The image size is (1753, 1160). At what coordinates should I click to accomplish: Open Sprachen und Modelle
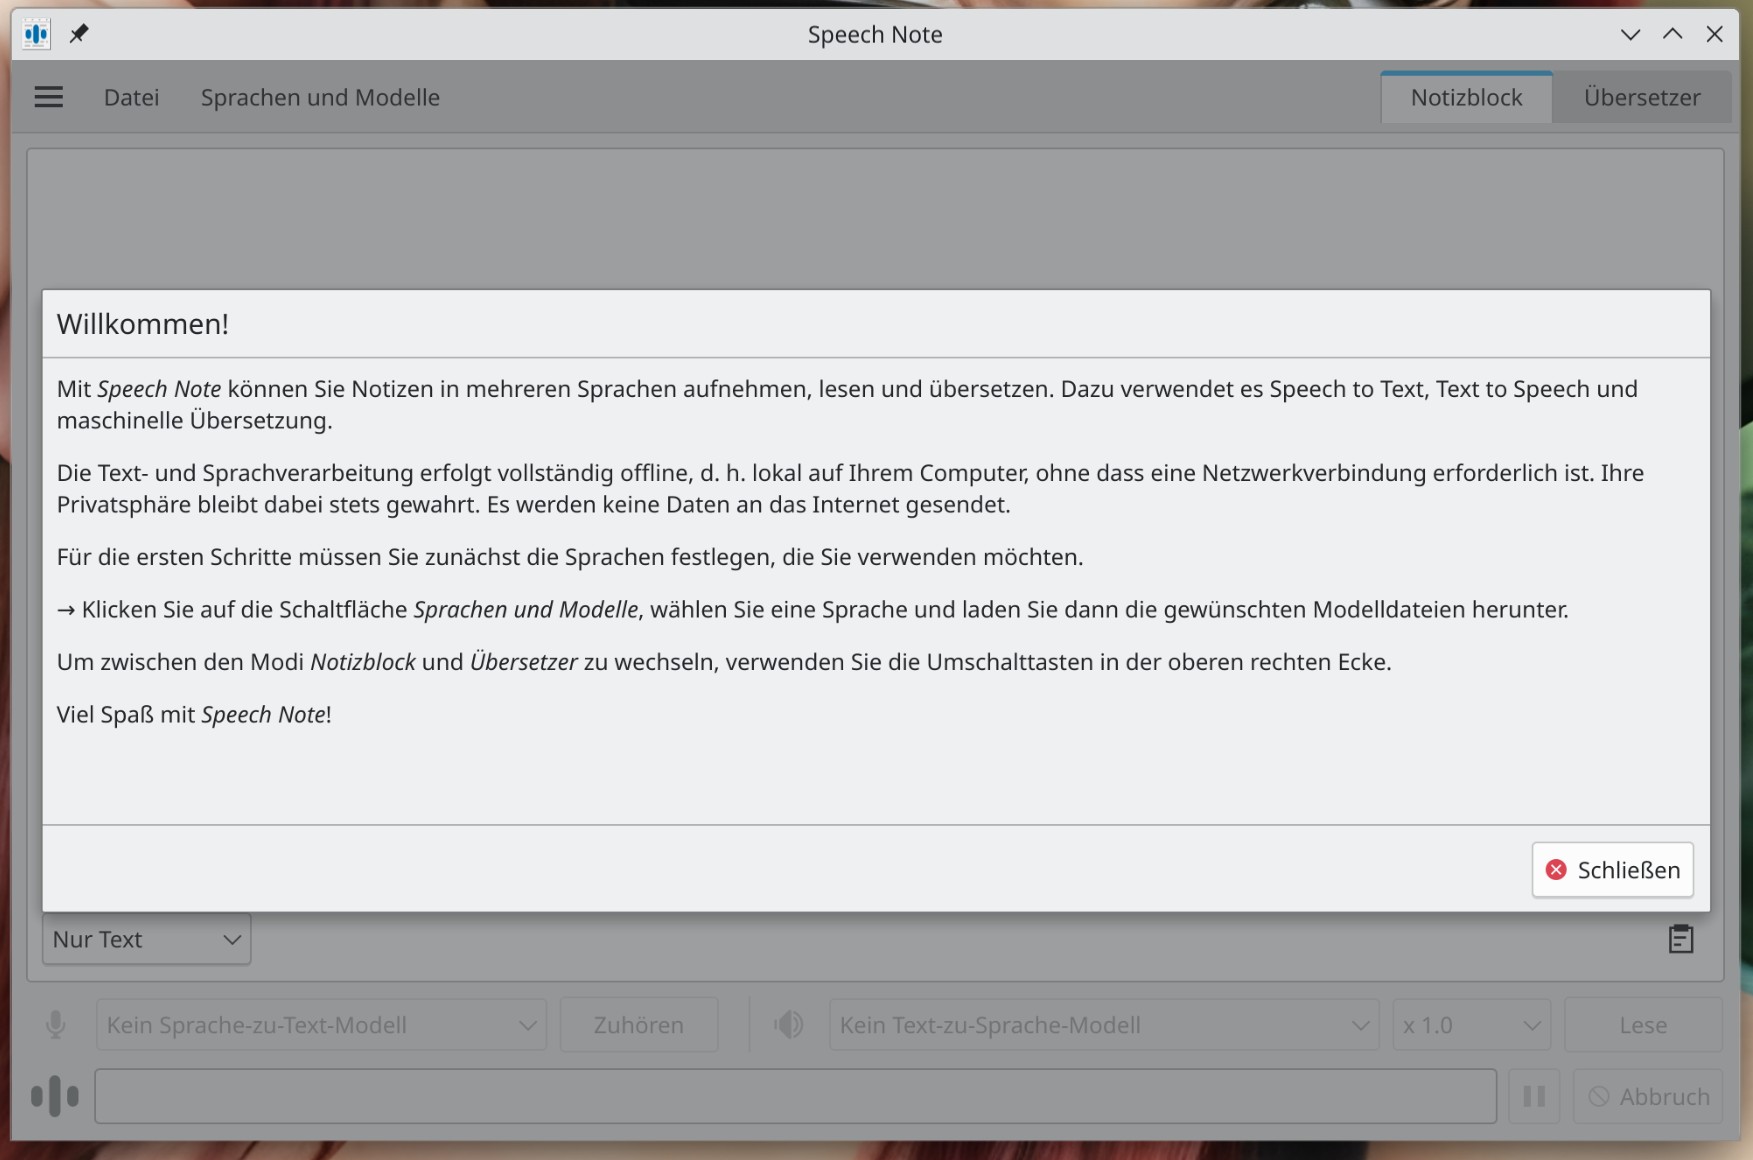320,97
